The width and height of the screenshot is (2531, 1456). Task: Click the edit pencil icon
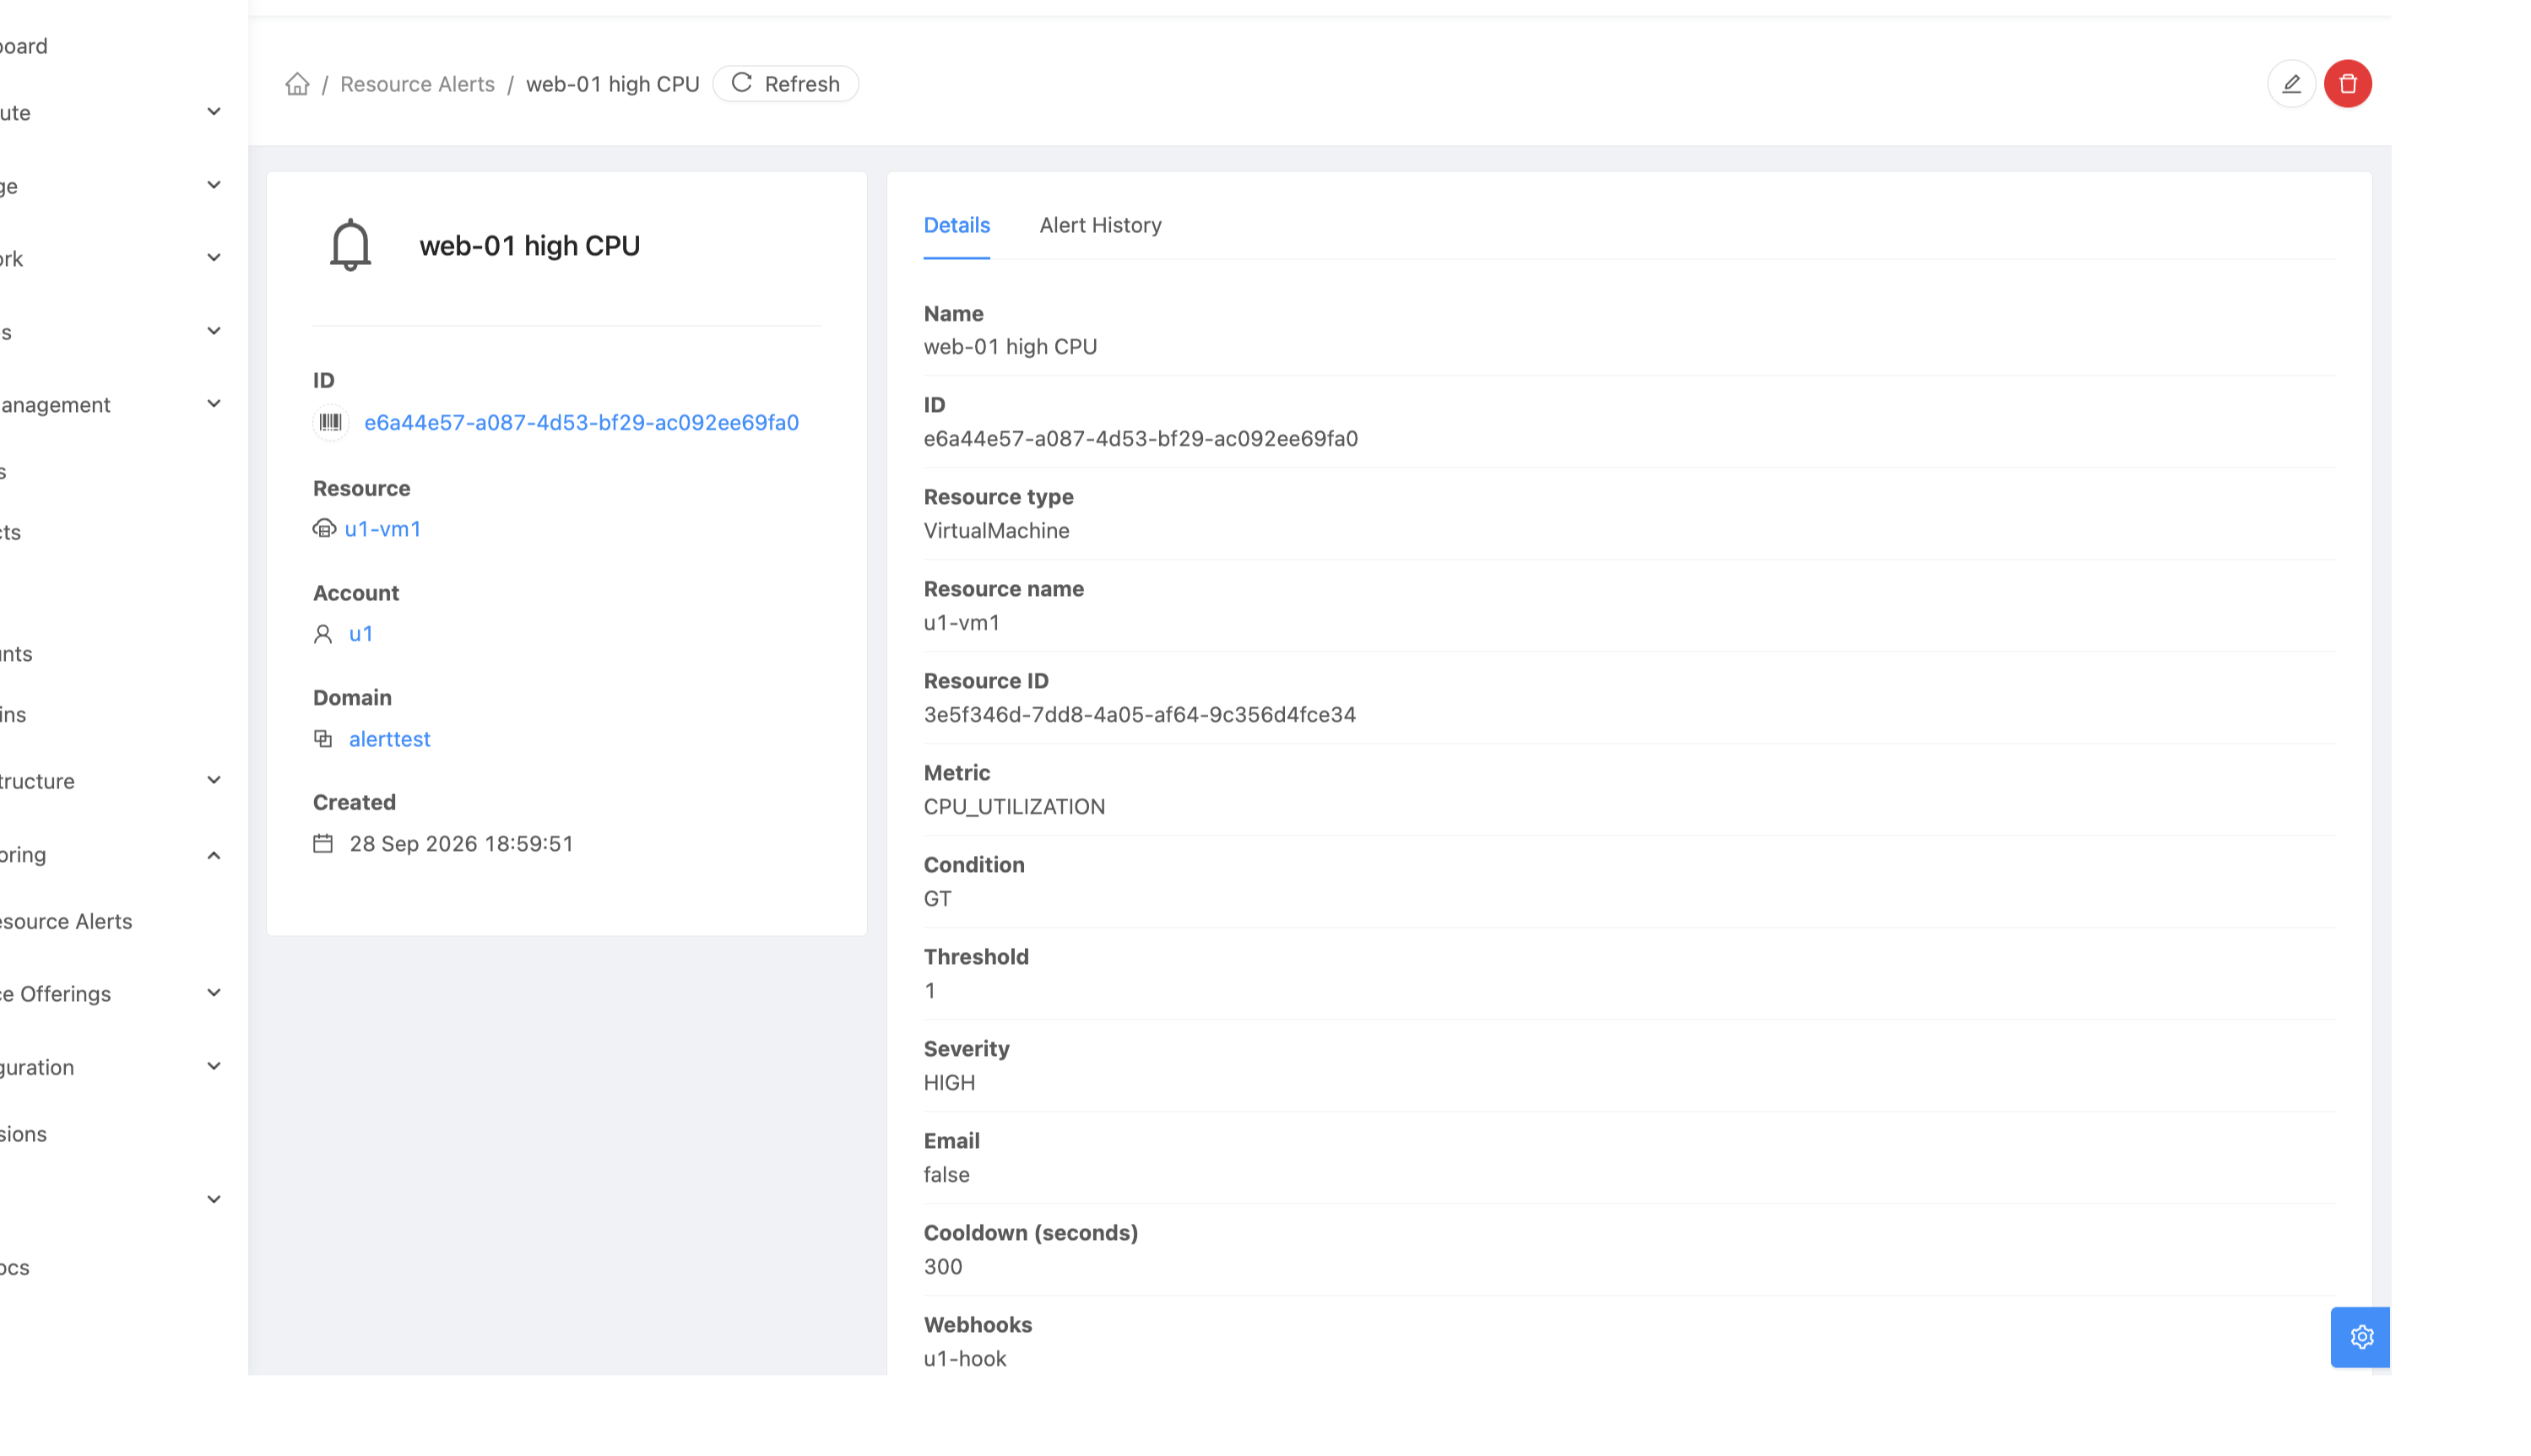pos(2291,83)
